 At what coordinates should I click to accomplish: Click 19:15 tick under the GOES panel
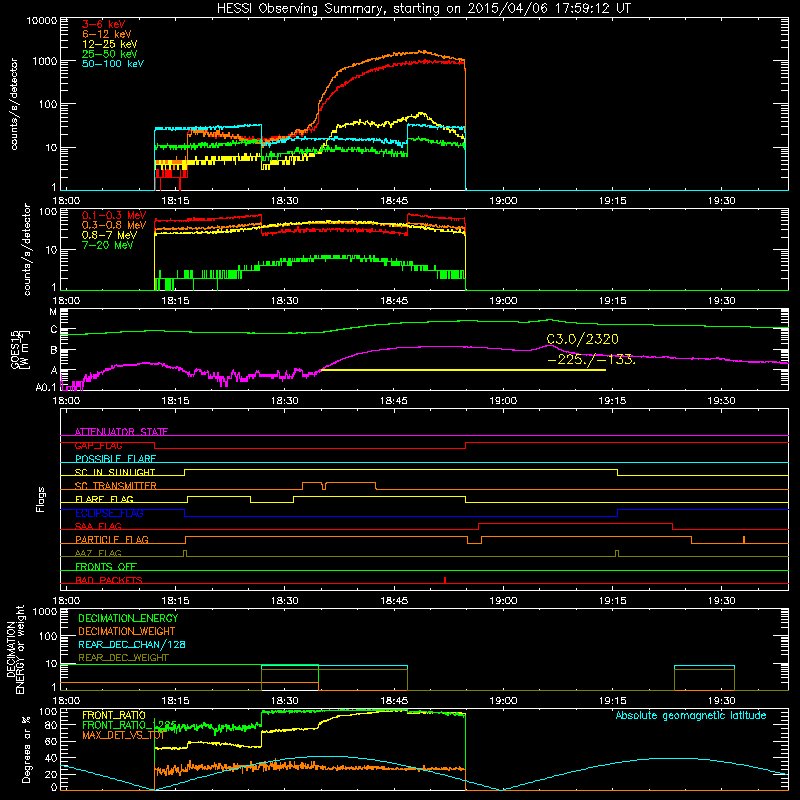point(612,401)
